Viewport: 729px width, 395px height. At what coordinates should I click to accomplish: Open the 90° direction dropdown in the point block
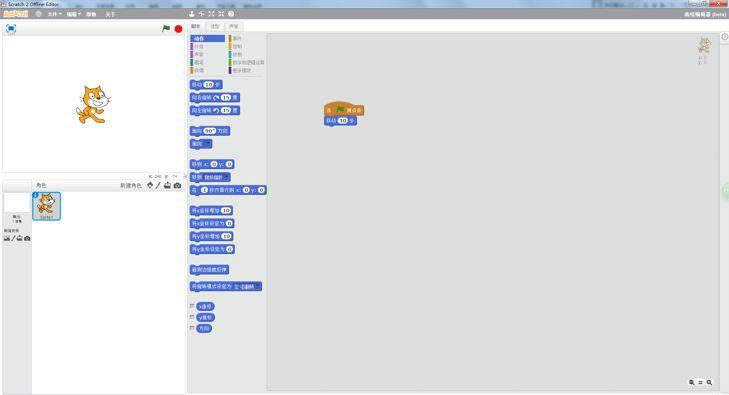pyautogui.click(x=210, y=131)
